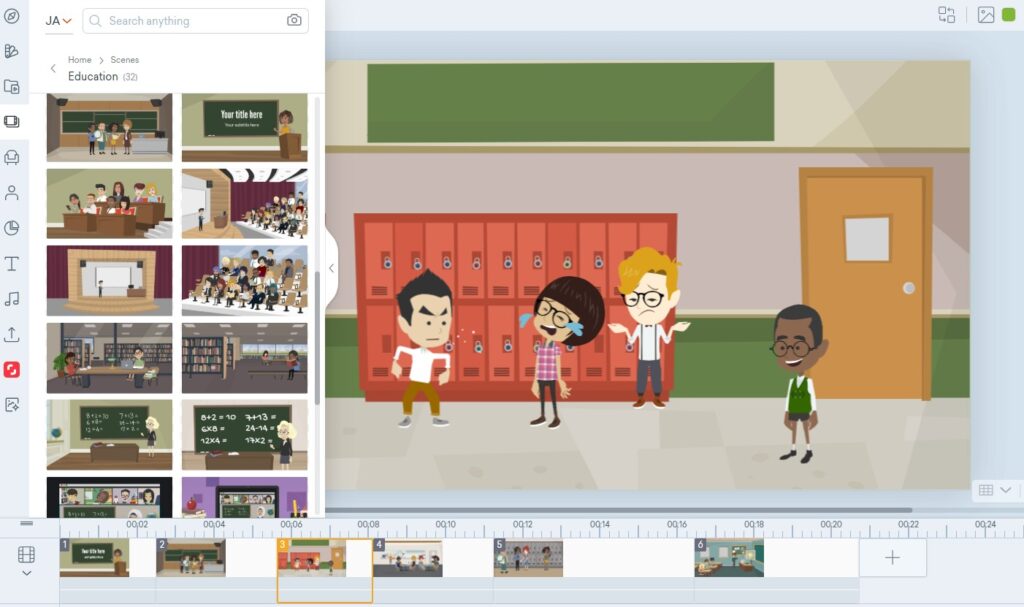The width and height of the screenshot is (1024, 607).
Task: Click the Upload icon in sidebar
Action: [x=12, y=334]
